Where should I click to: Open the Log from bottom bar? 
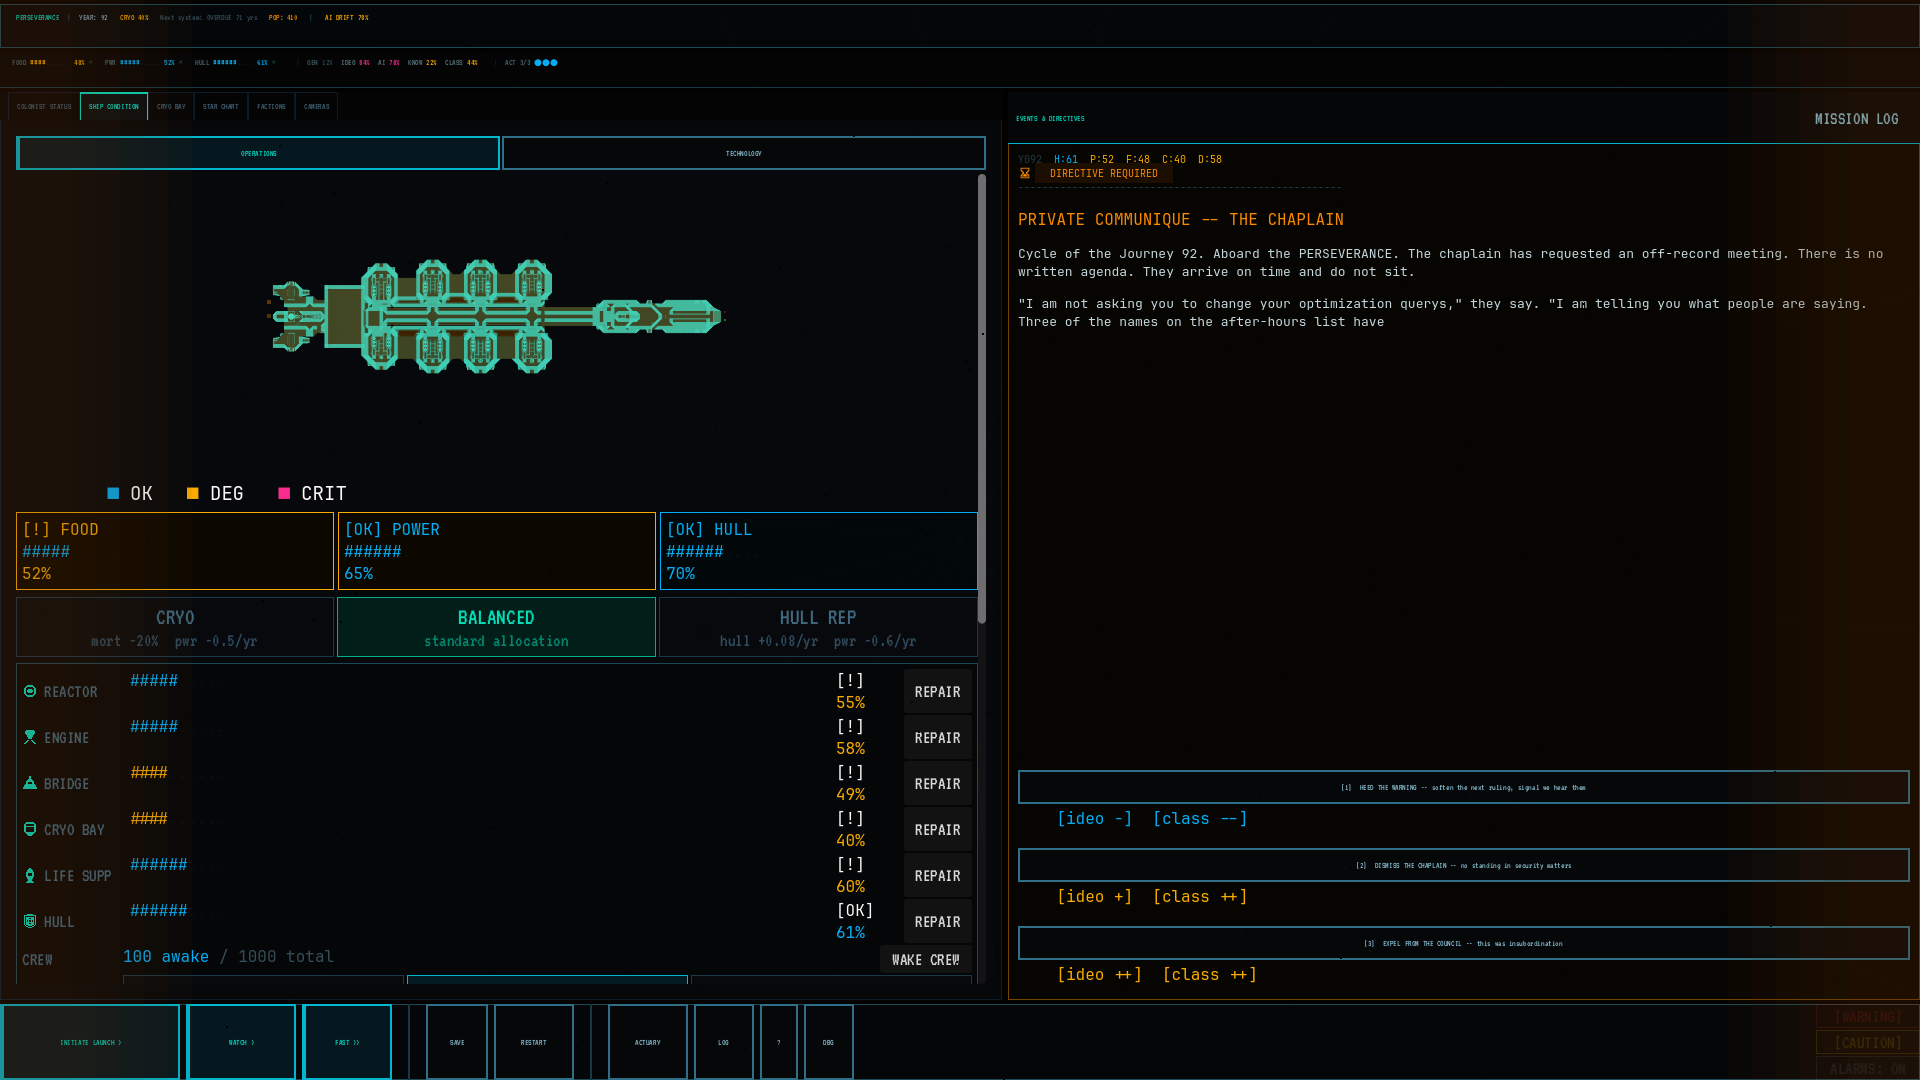[724, 1042]
